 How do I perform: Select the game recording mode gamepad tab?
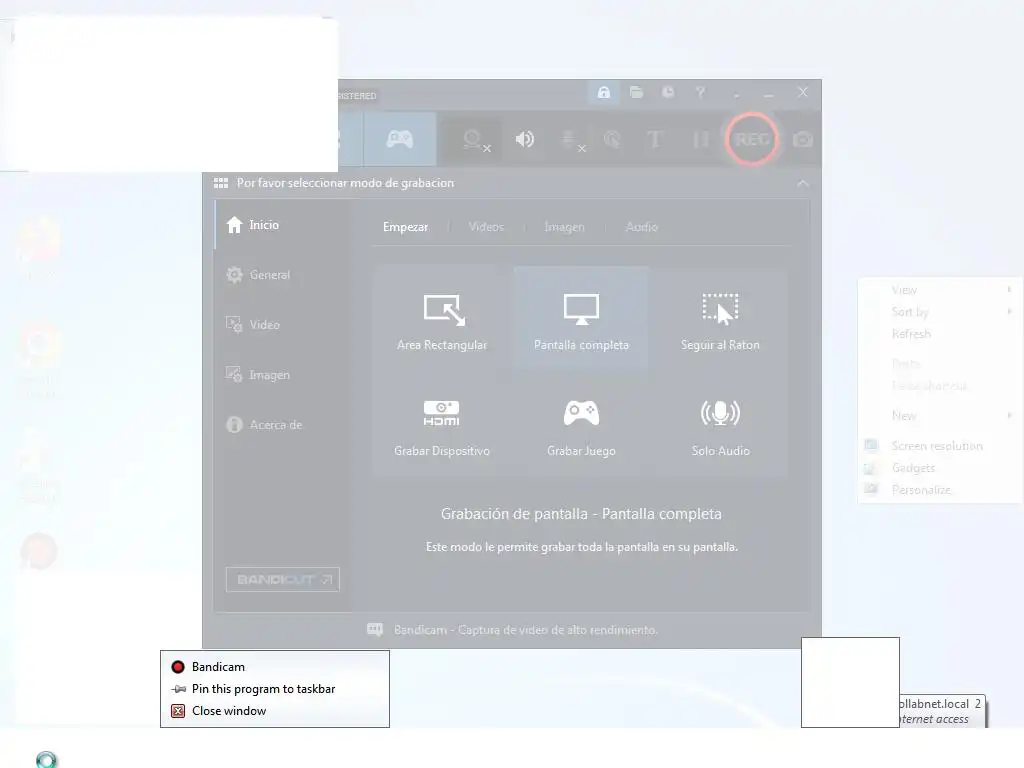click(x=400, y=138)
